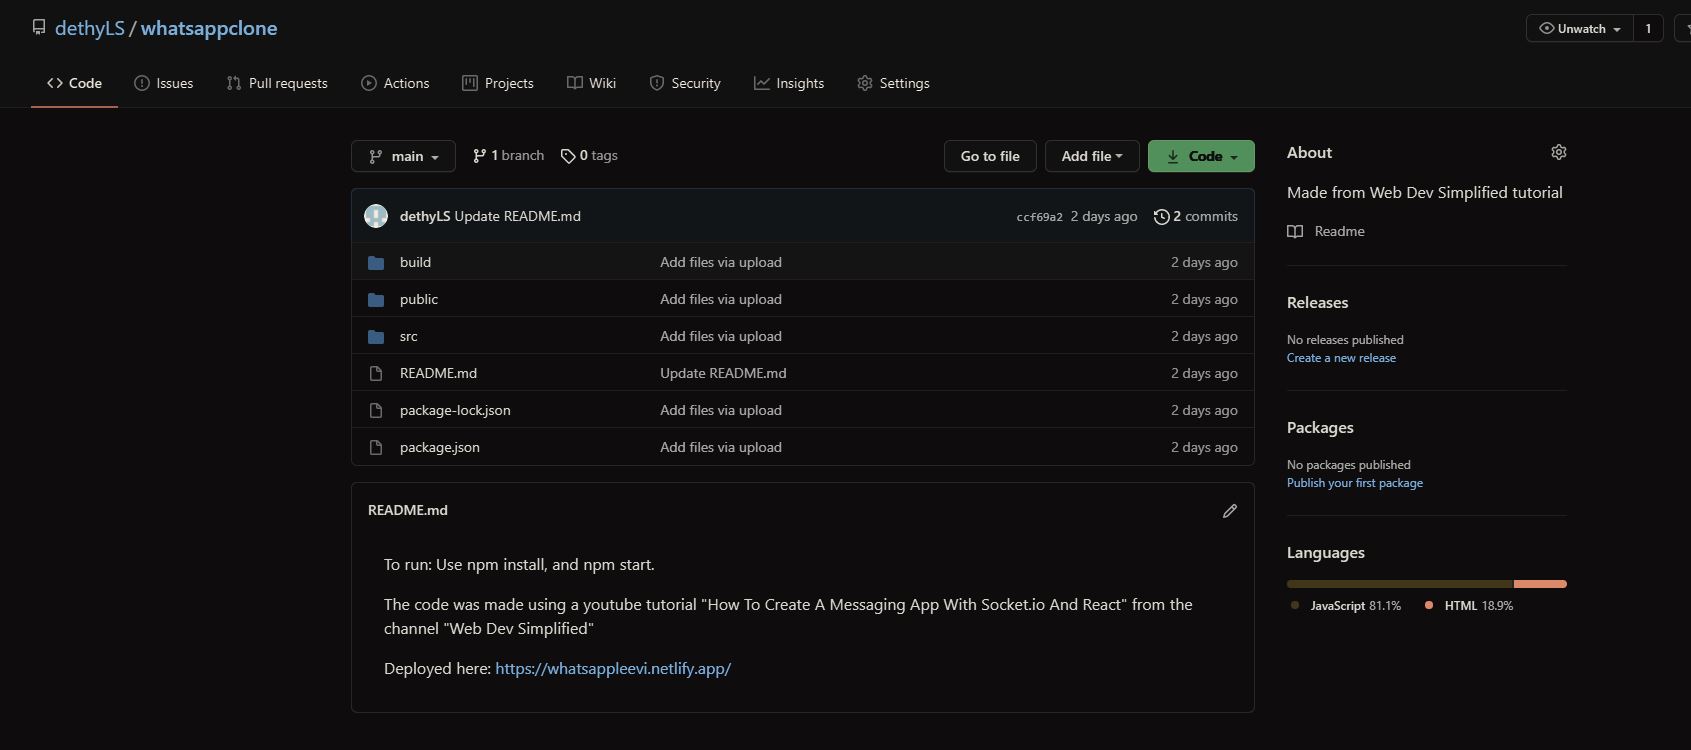1691x750 pixels.
Task: Click the HTML segment of language bar
Action: 1540,584
